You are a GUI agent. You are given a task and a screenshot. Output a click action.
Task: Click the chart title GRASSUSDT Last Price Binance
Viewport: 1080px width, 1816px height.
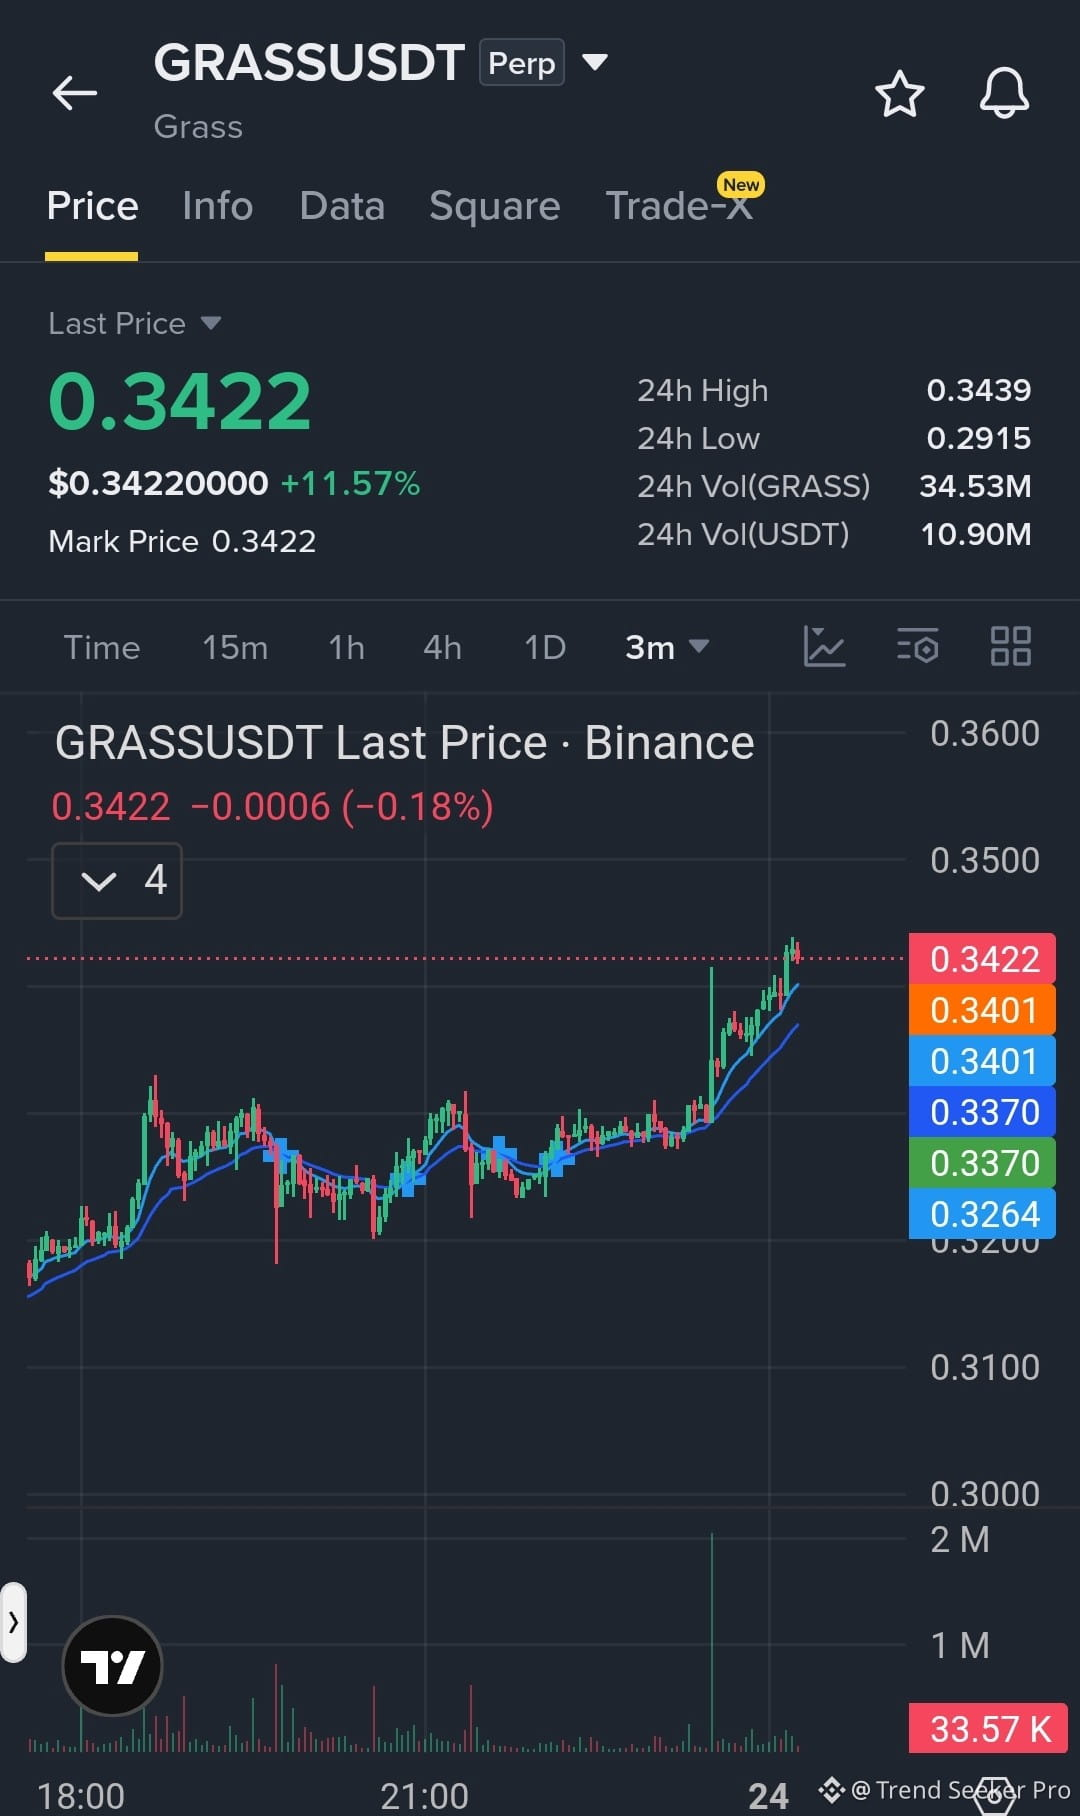405,743
